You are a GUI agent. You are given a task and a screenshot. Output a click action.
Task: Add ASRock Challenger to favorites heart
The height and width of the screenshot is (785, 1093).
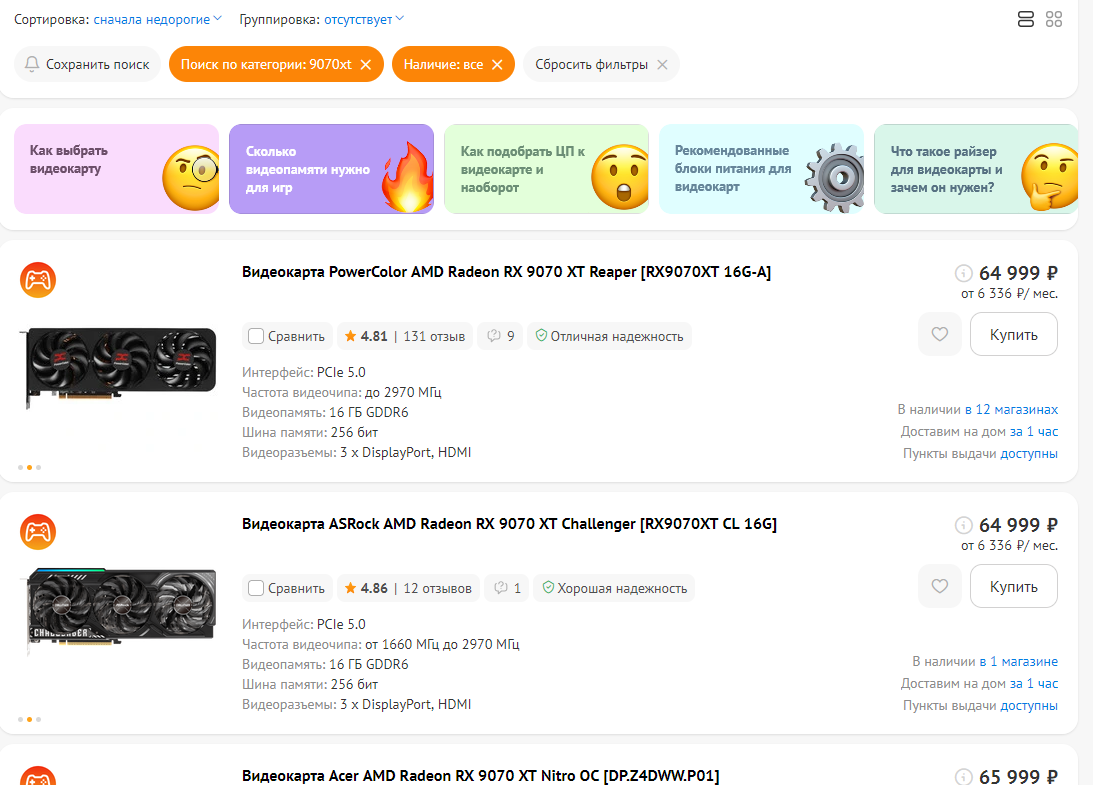tap(940, 586)
